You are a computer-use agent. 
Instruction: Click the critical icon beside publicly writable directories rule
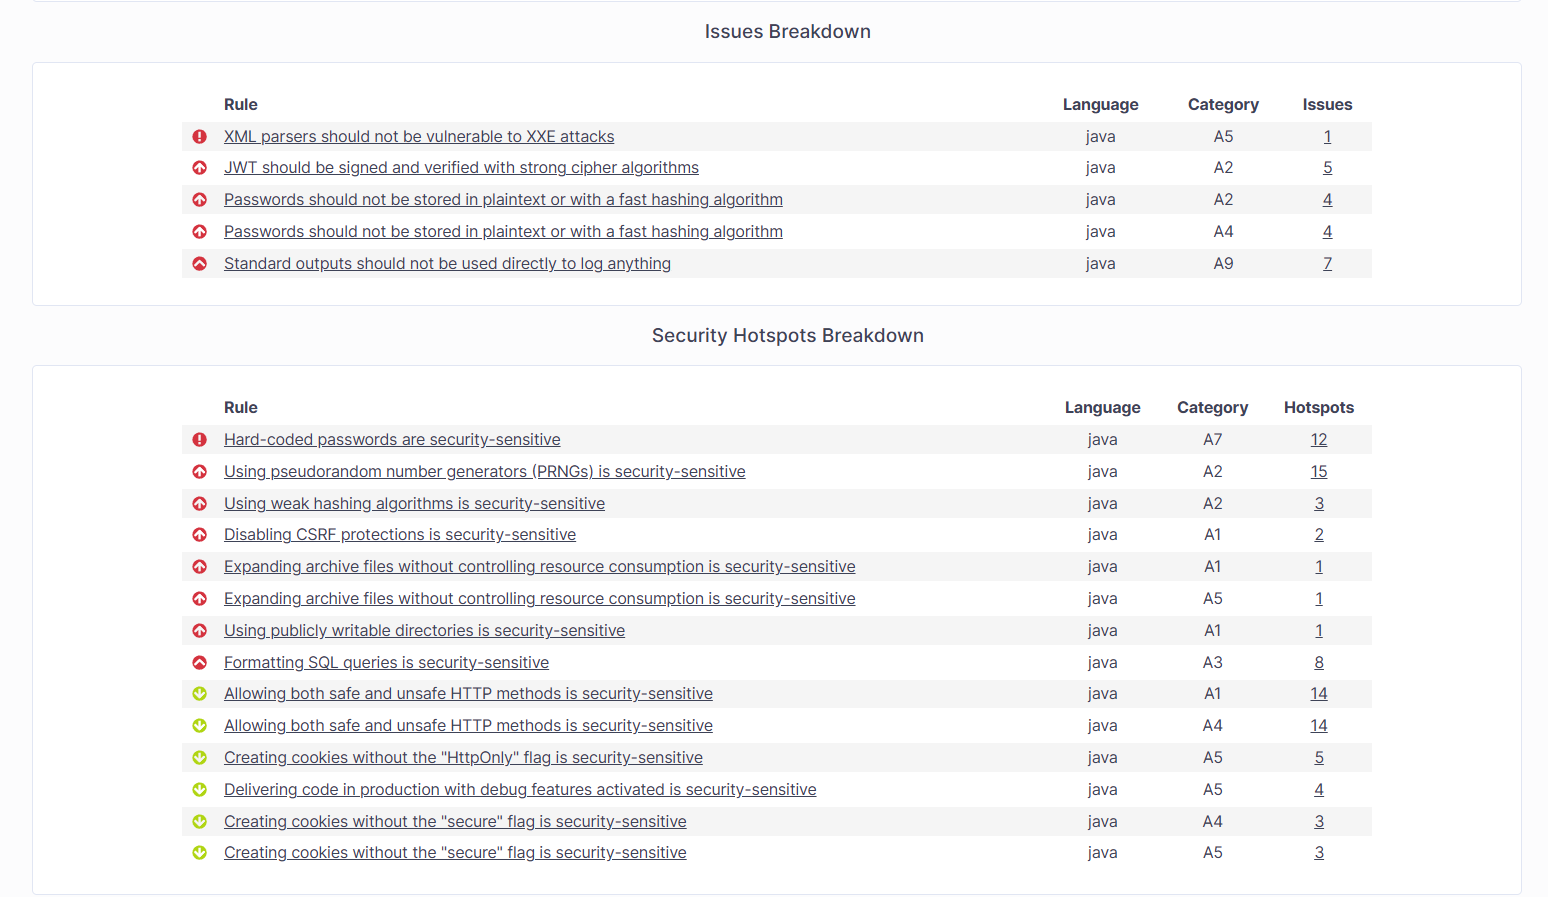click(200, 631)
